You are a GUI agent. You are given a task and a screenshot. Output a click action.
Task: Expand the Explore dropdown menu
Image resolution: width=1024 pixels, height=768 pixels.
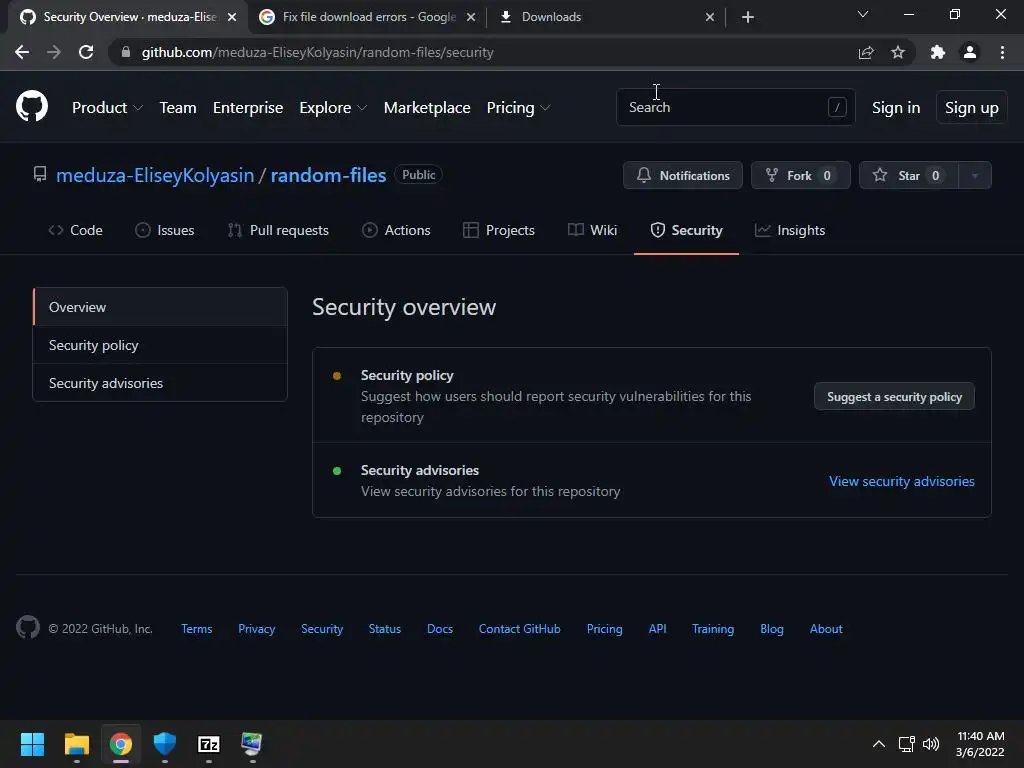pyautogui.click(x=332, y=108)
